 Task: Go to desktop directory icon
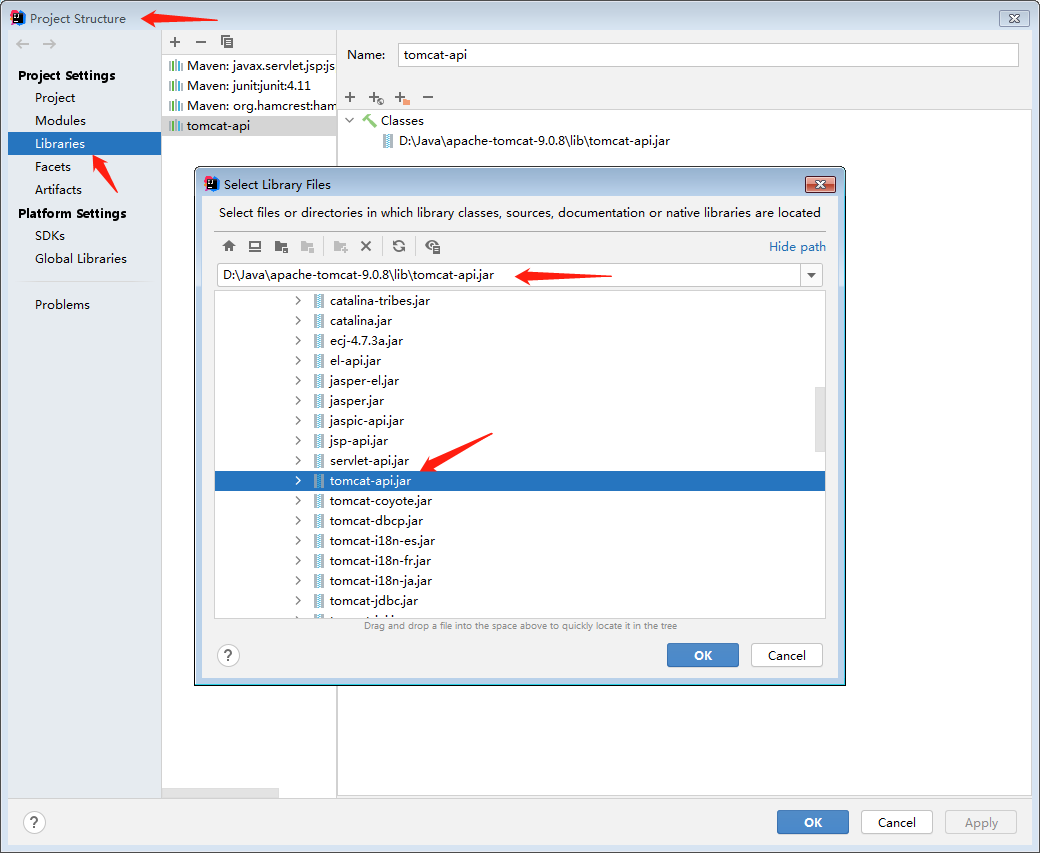point(255,246)
